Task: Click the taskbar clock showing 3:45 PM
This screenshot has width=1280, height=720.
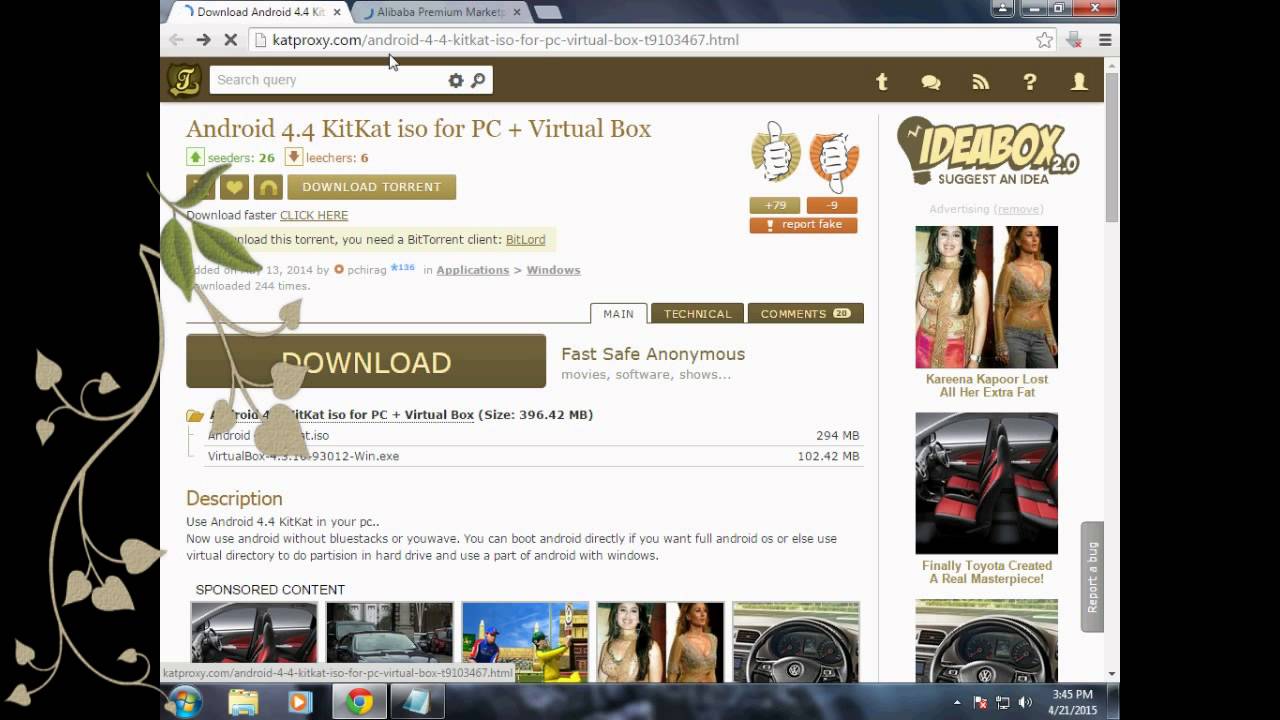Action: point(1072,702)
